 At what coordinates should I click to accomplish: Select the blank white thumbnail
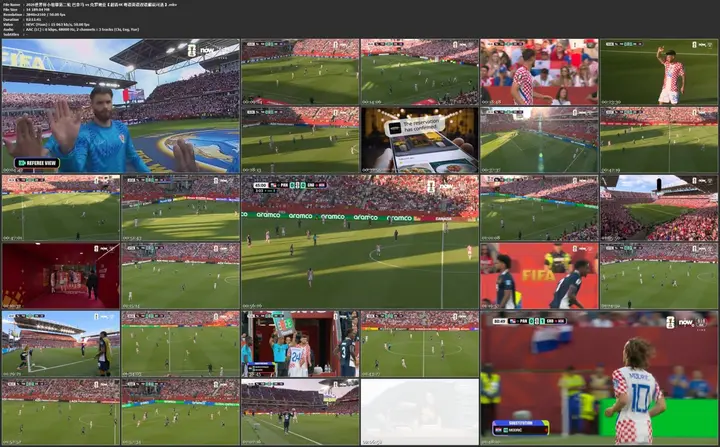(x=420, y=412)
